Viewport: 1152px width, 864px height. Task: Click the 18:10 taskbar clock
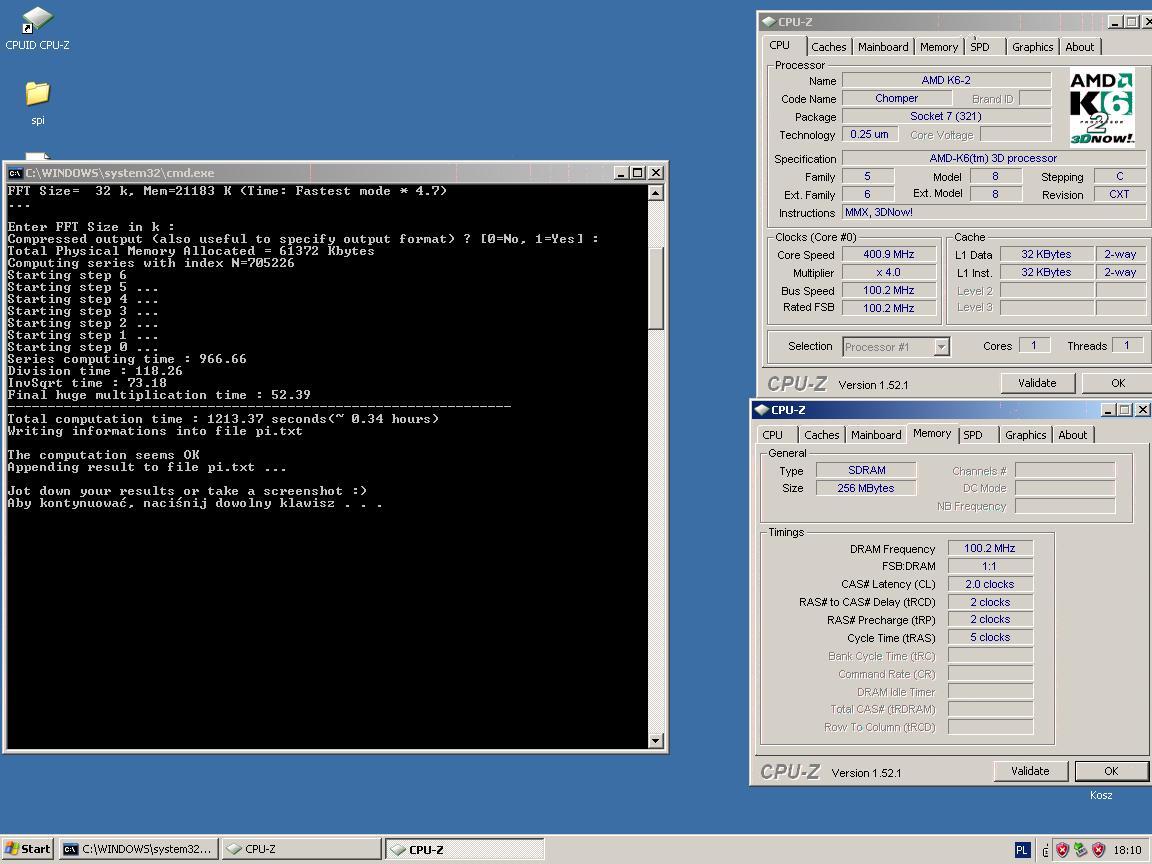pyautogui.click(x=1127, y=850)
